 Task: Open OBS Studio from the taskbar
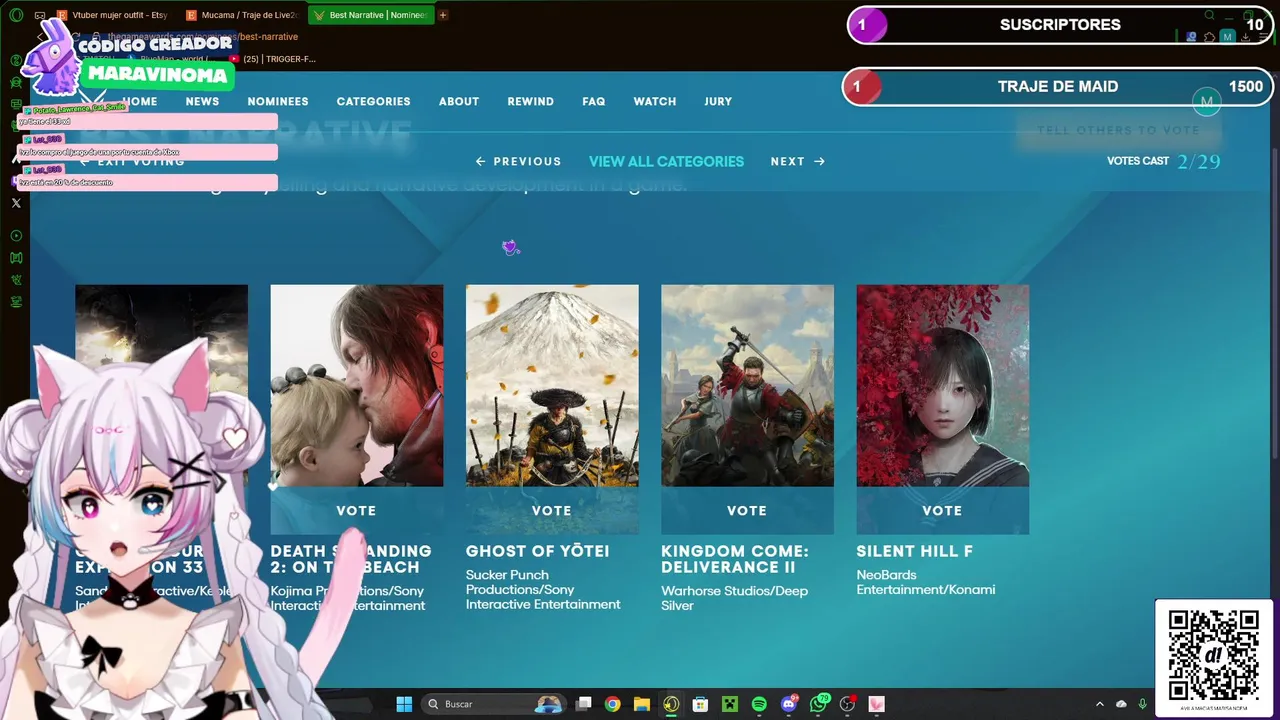(x=848, y=704)
